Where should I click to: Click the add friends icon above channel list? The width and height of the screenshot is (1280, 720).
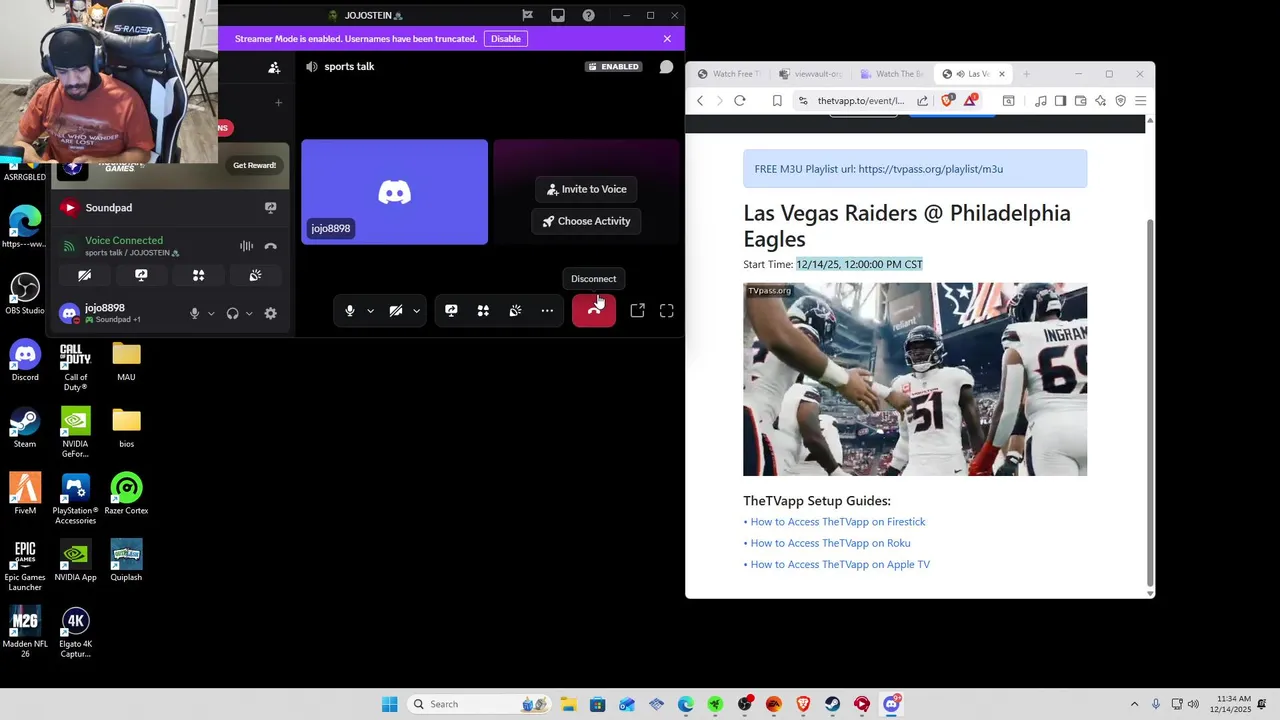click(274, 68)
